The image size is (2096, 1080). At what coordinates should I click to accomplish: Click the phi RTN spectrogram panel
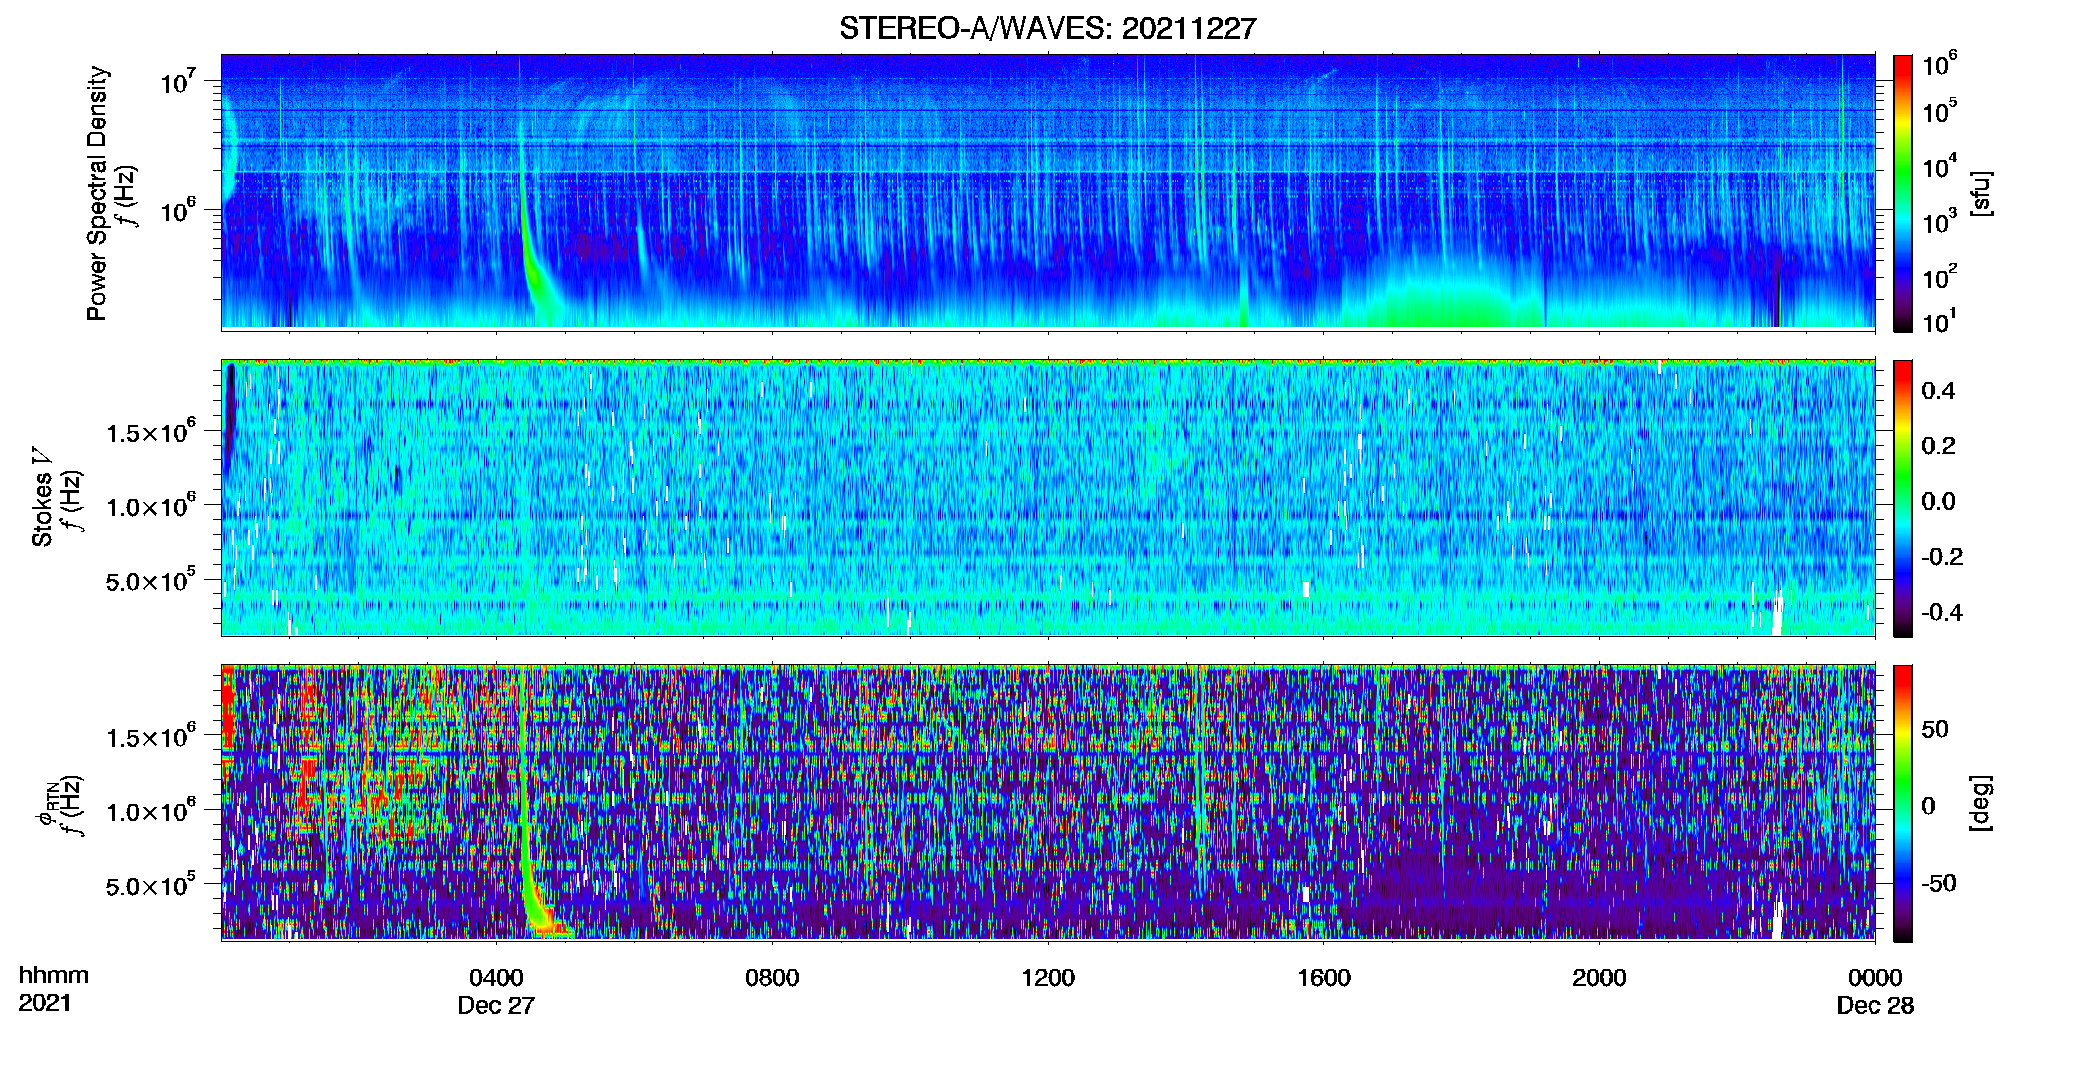coord(1048,802)
